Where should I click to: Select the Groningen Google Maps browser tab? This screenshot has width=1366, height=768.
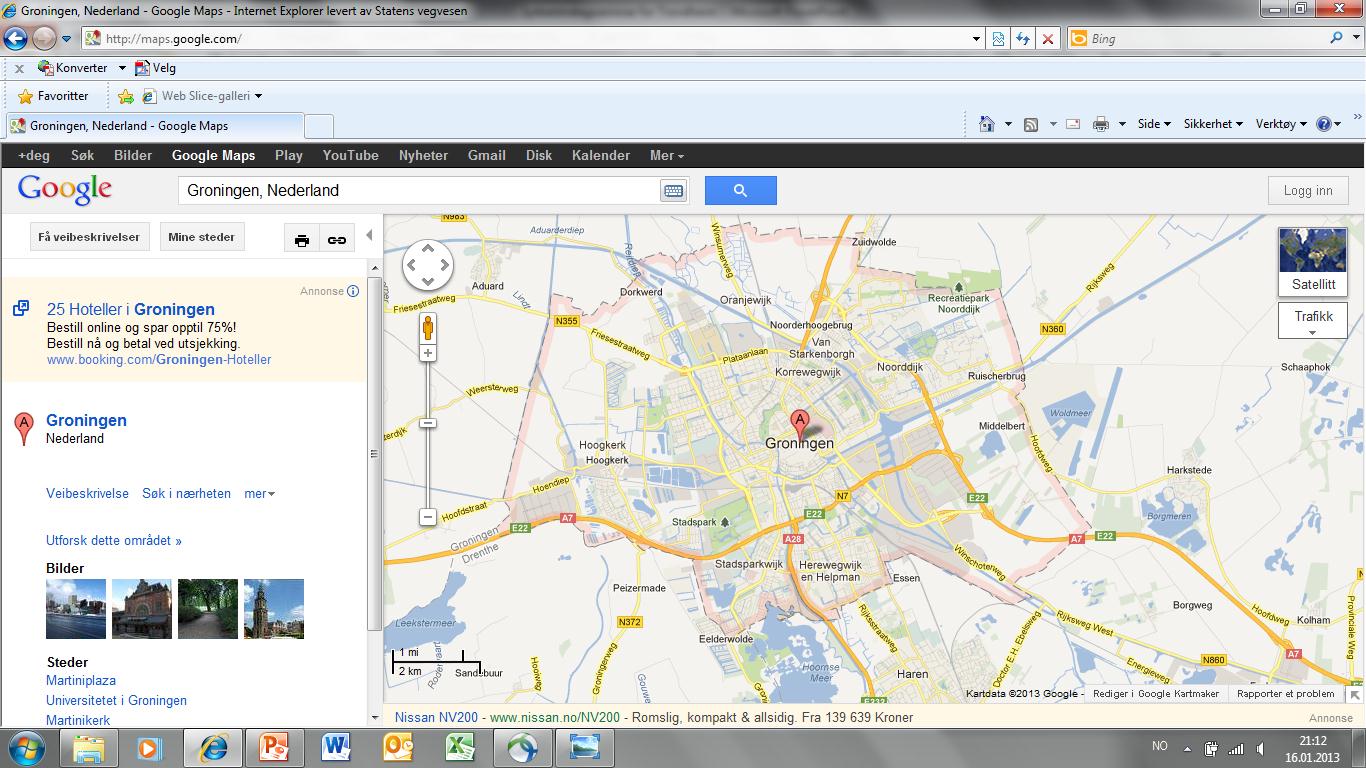(x=155, y=126)
